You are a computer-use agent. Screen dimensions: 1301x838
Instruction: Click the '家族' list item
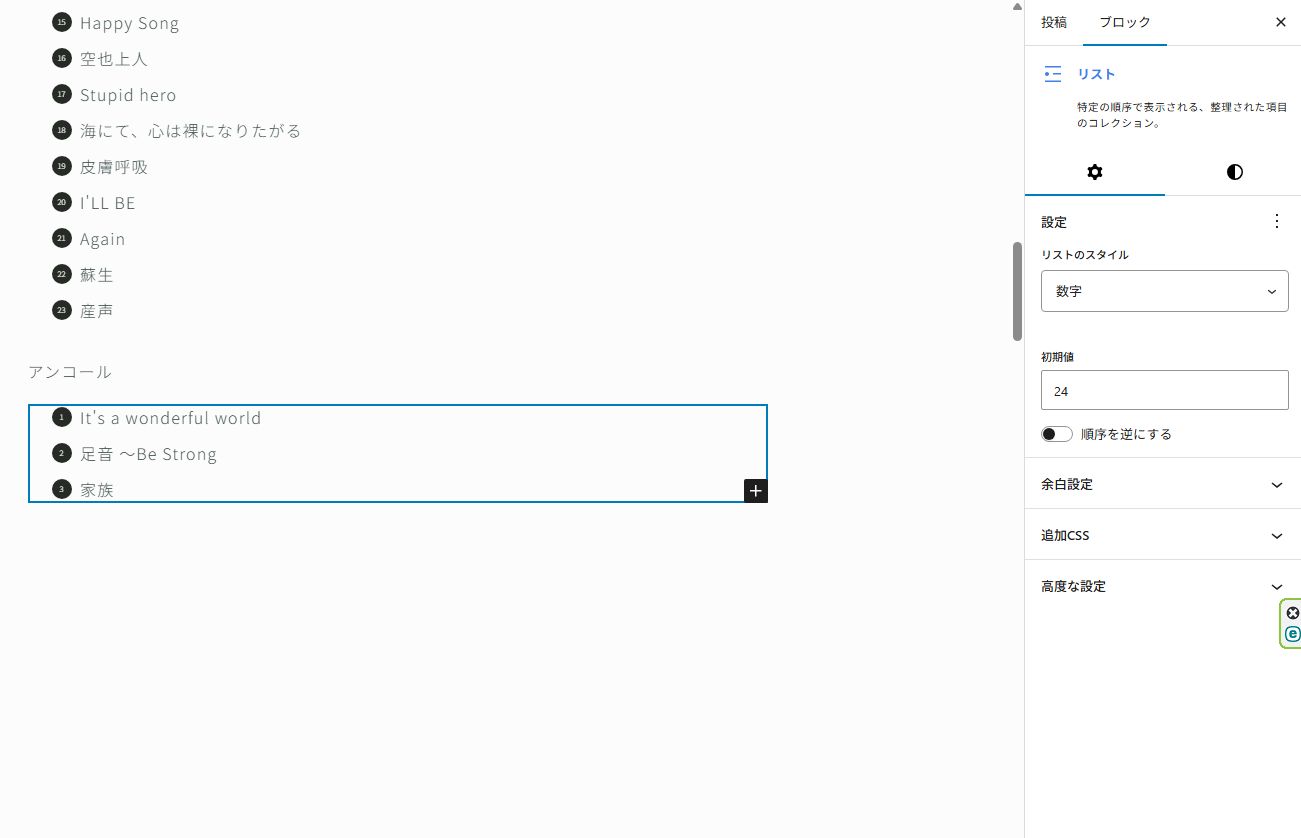click(97, 490)
